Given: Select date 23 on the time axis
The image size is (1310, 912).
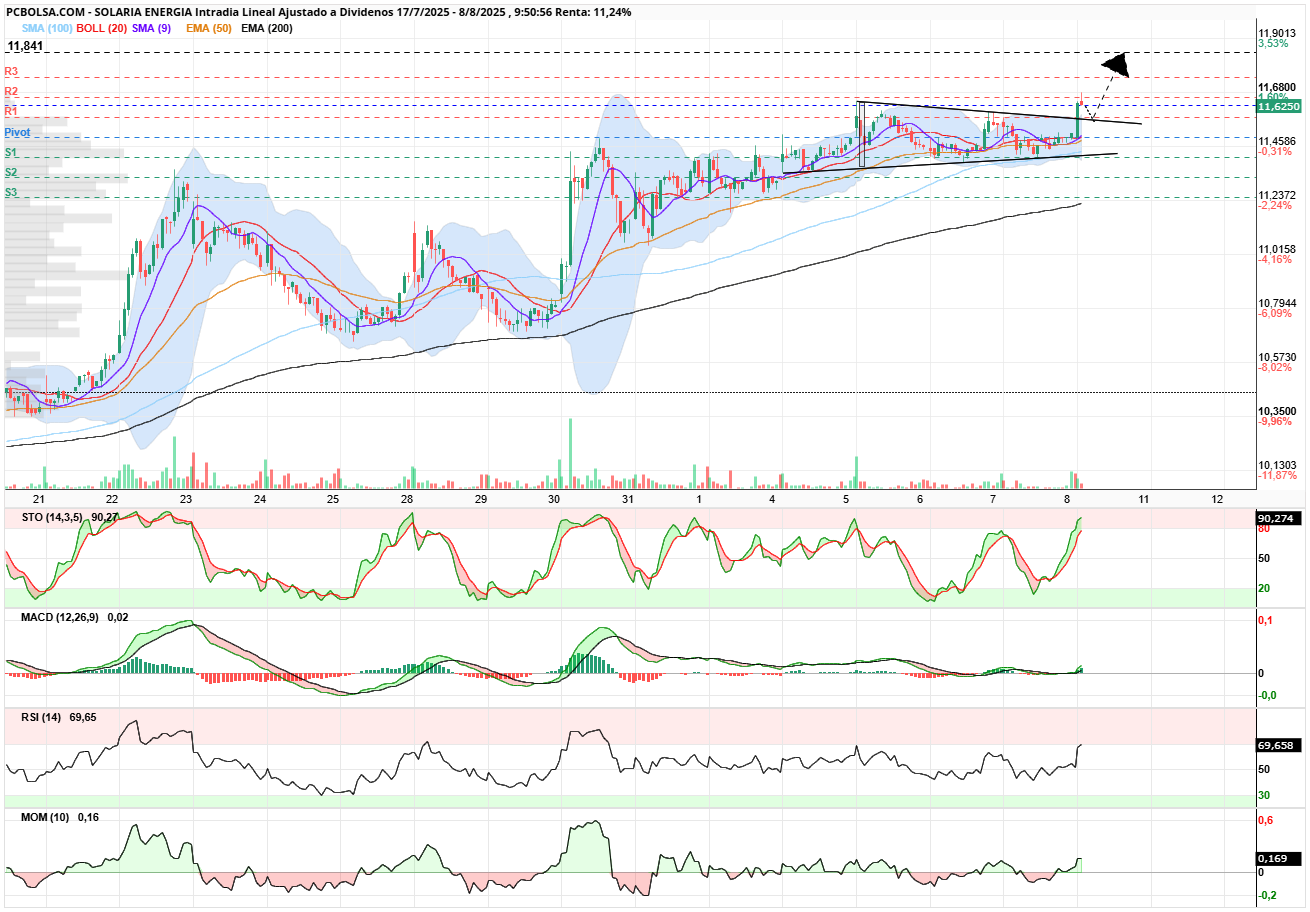Looking at the screenshot, I should pos(186,499).
